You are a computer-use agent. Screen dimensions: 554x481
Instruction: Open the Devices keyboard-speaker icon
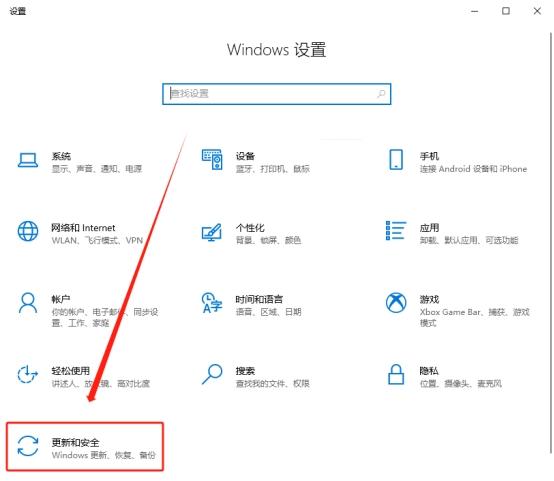tap(212, 159)
